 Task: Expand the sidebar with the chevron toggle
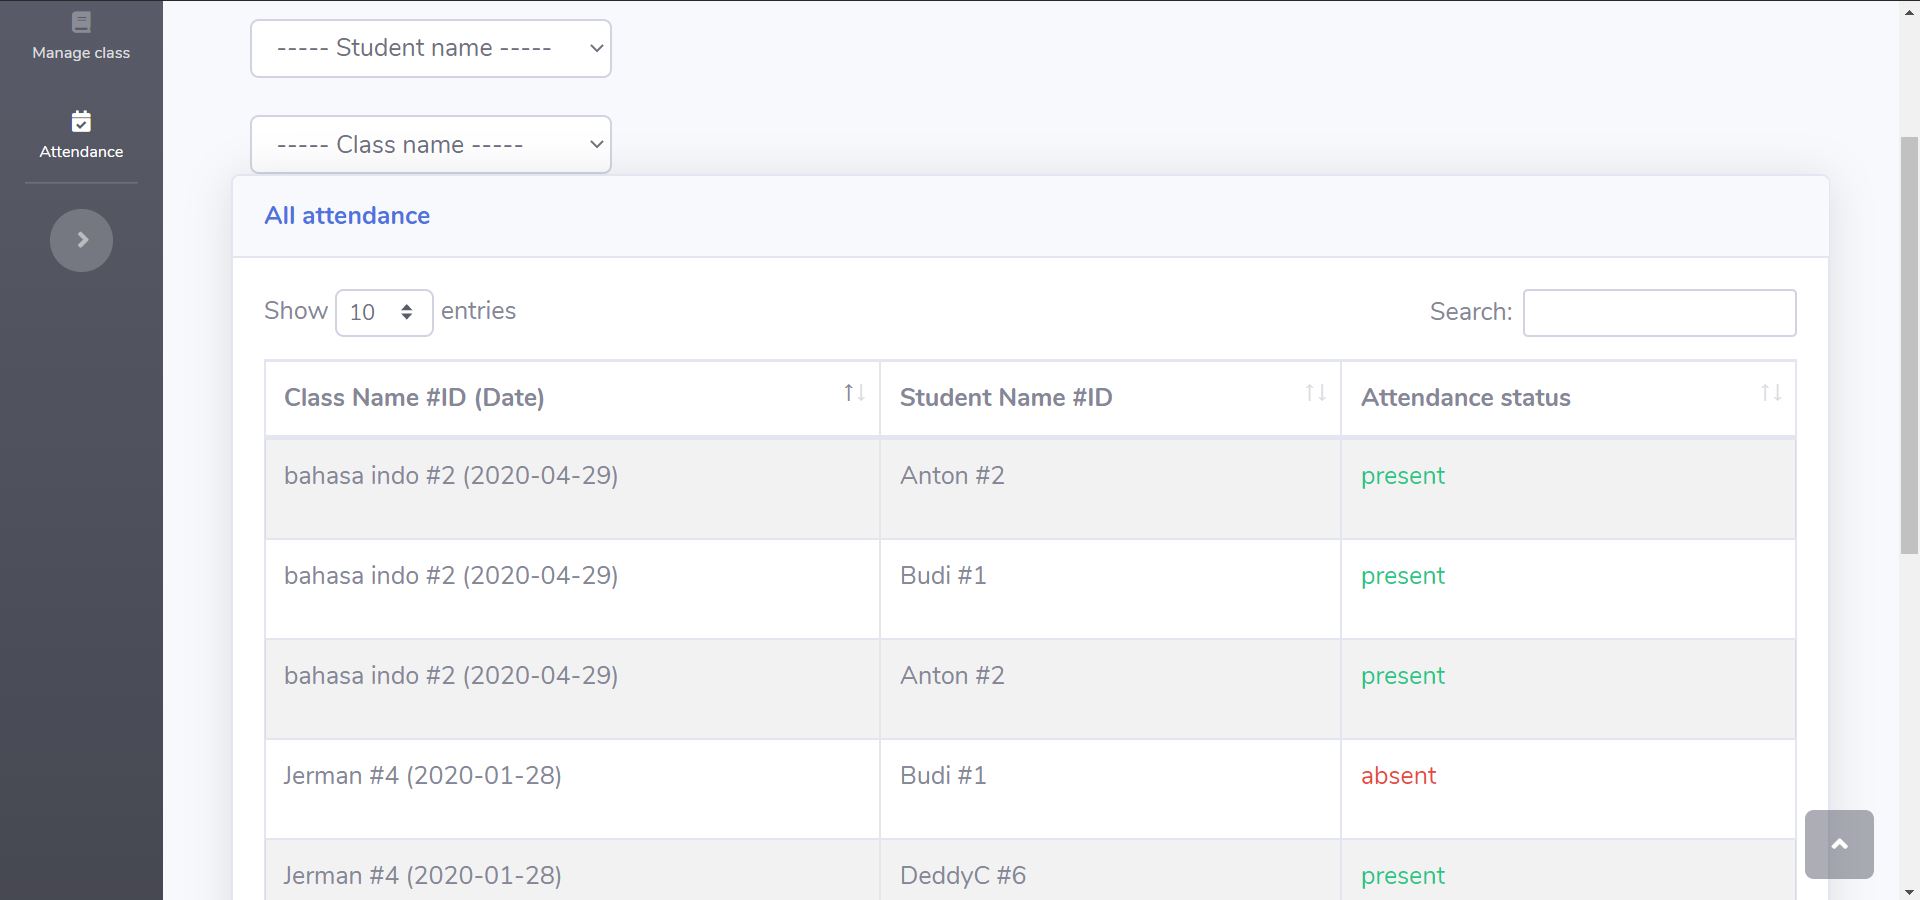click(81, 240)
